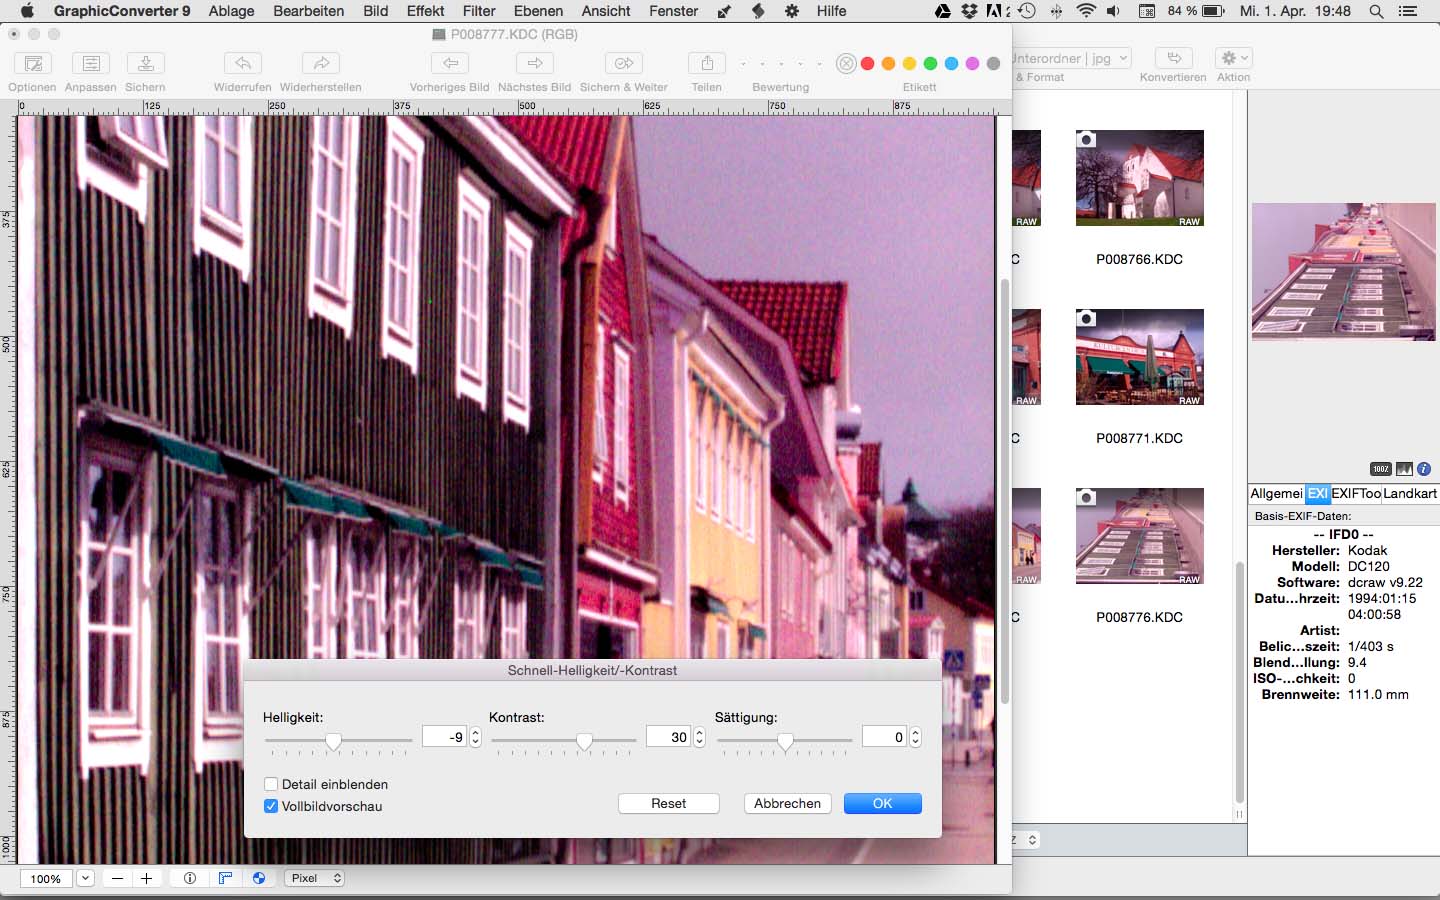Viewport: 1440px width, 900px height.
Task: Click the Konvertieren icon in the browser window
Action: tap(1174, 58)
